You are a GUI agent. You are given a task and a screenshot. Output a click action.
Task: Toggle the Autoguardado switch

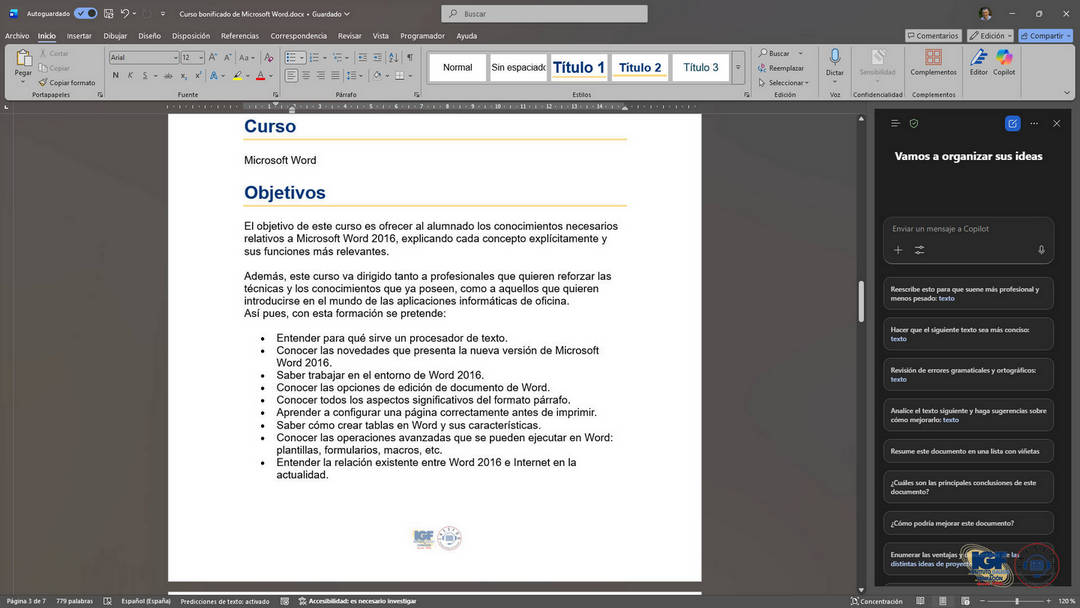pyautogui.click(x=85, y=14)
